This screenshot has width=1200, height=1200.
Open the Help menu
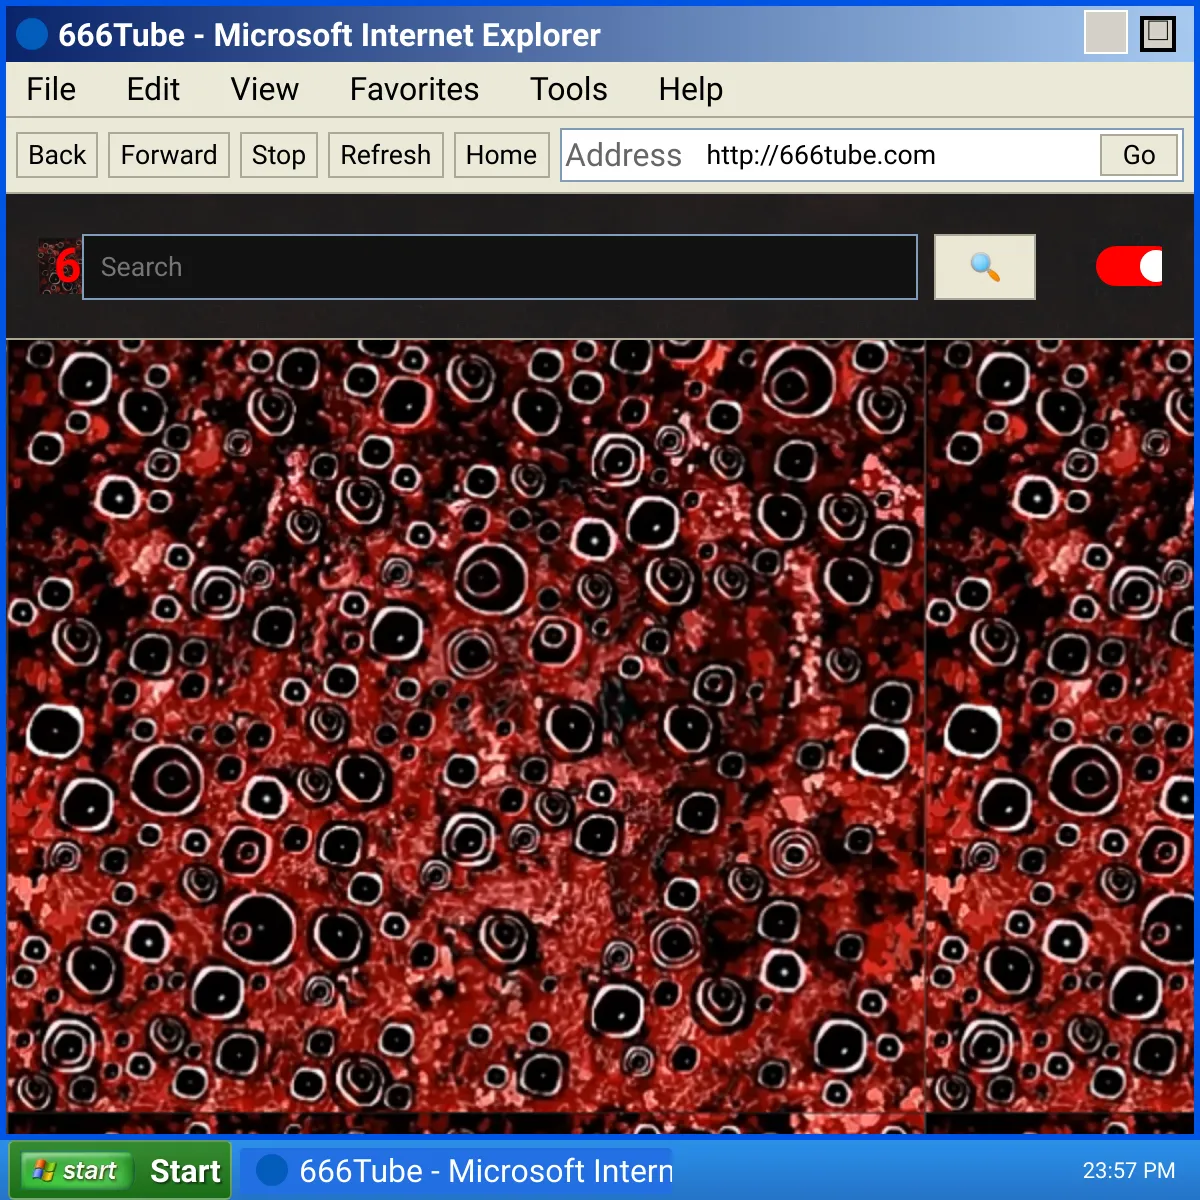coord(691,89)
